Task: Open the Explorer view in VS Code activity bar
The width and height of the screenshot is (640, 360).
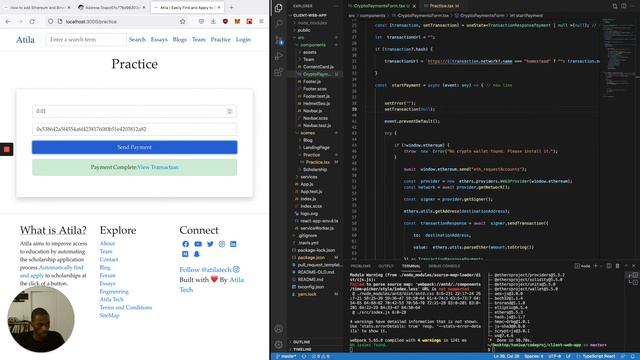Action: point(279,8)
